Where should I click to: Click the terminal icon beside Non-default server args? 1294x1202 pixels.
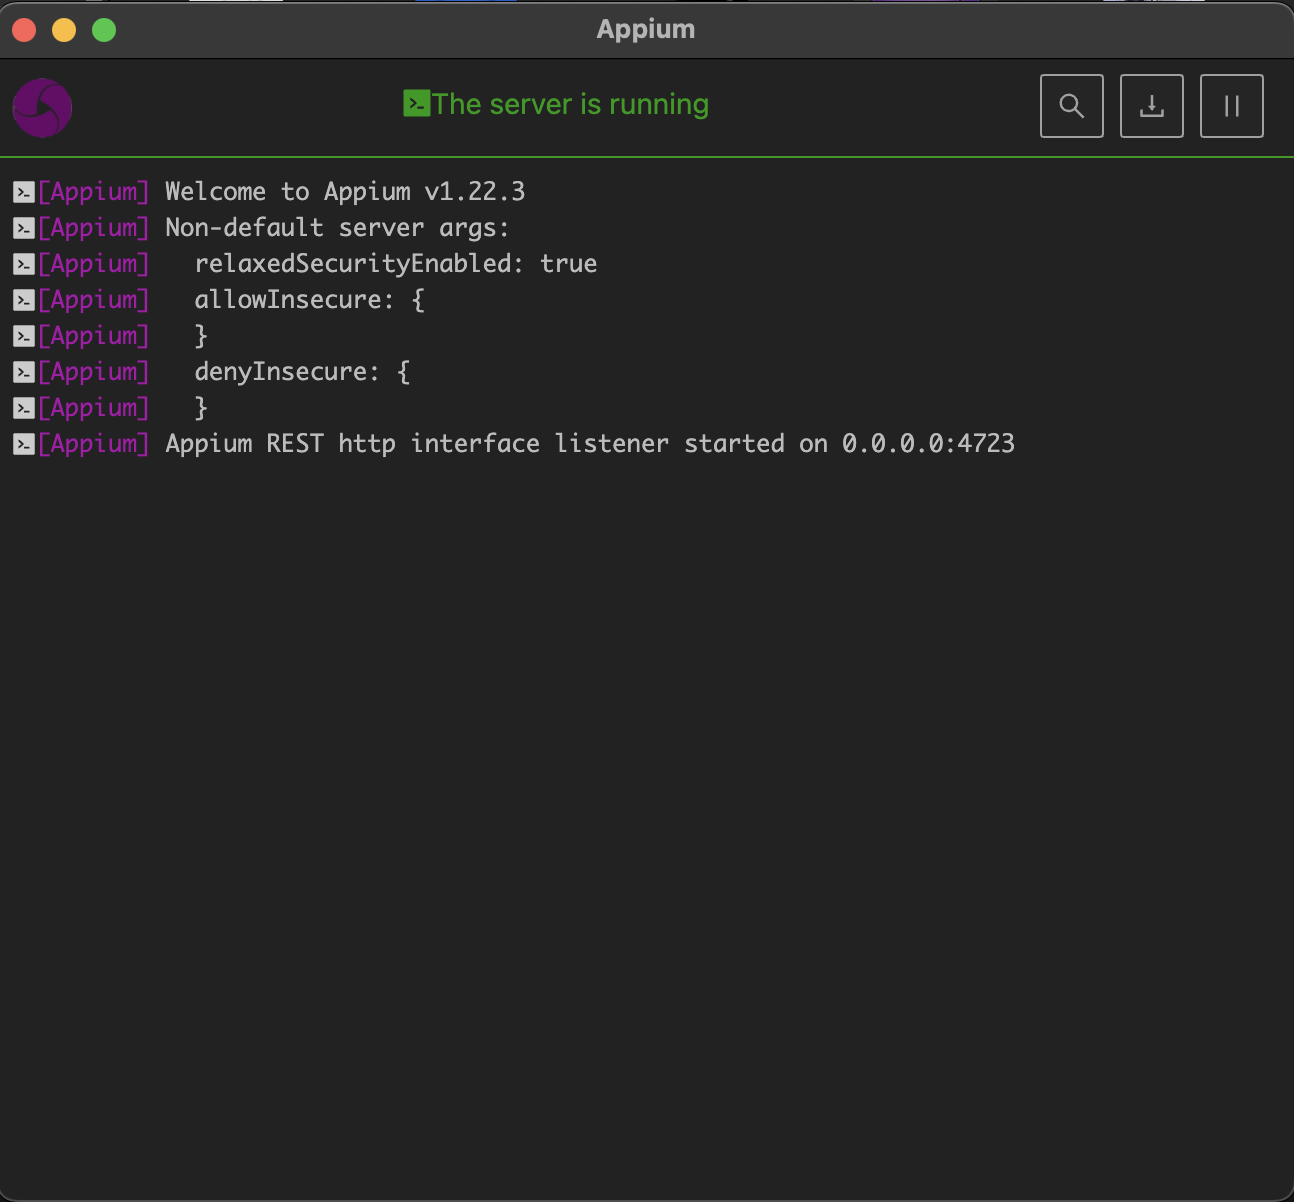click(x=22, y=227)
